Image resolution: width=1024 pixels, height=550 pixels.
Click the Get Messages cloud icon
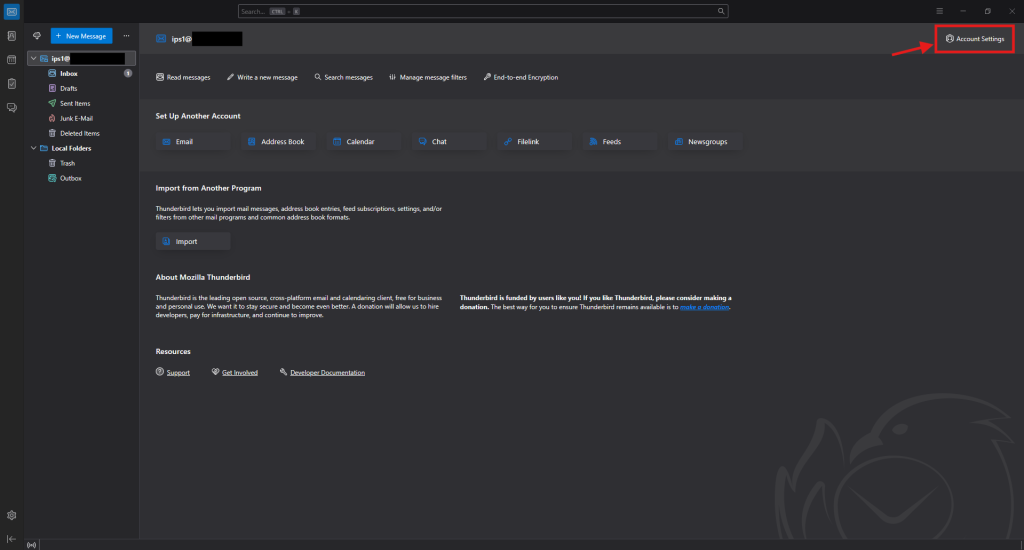tap(37, 36)
